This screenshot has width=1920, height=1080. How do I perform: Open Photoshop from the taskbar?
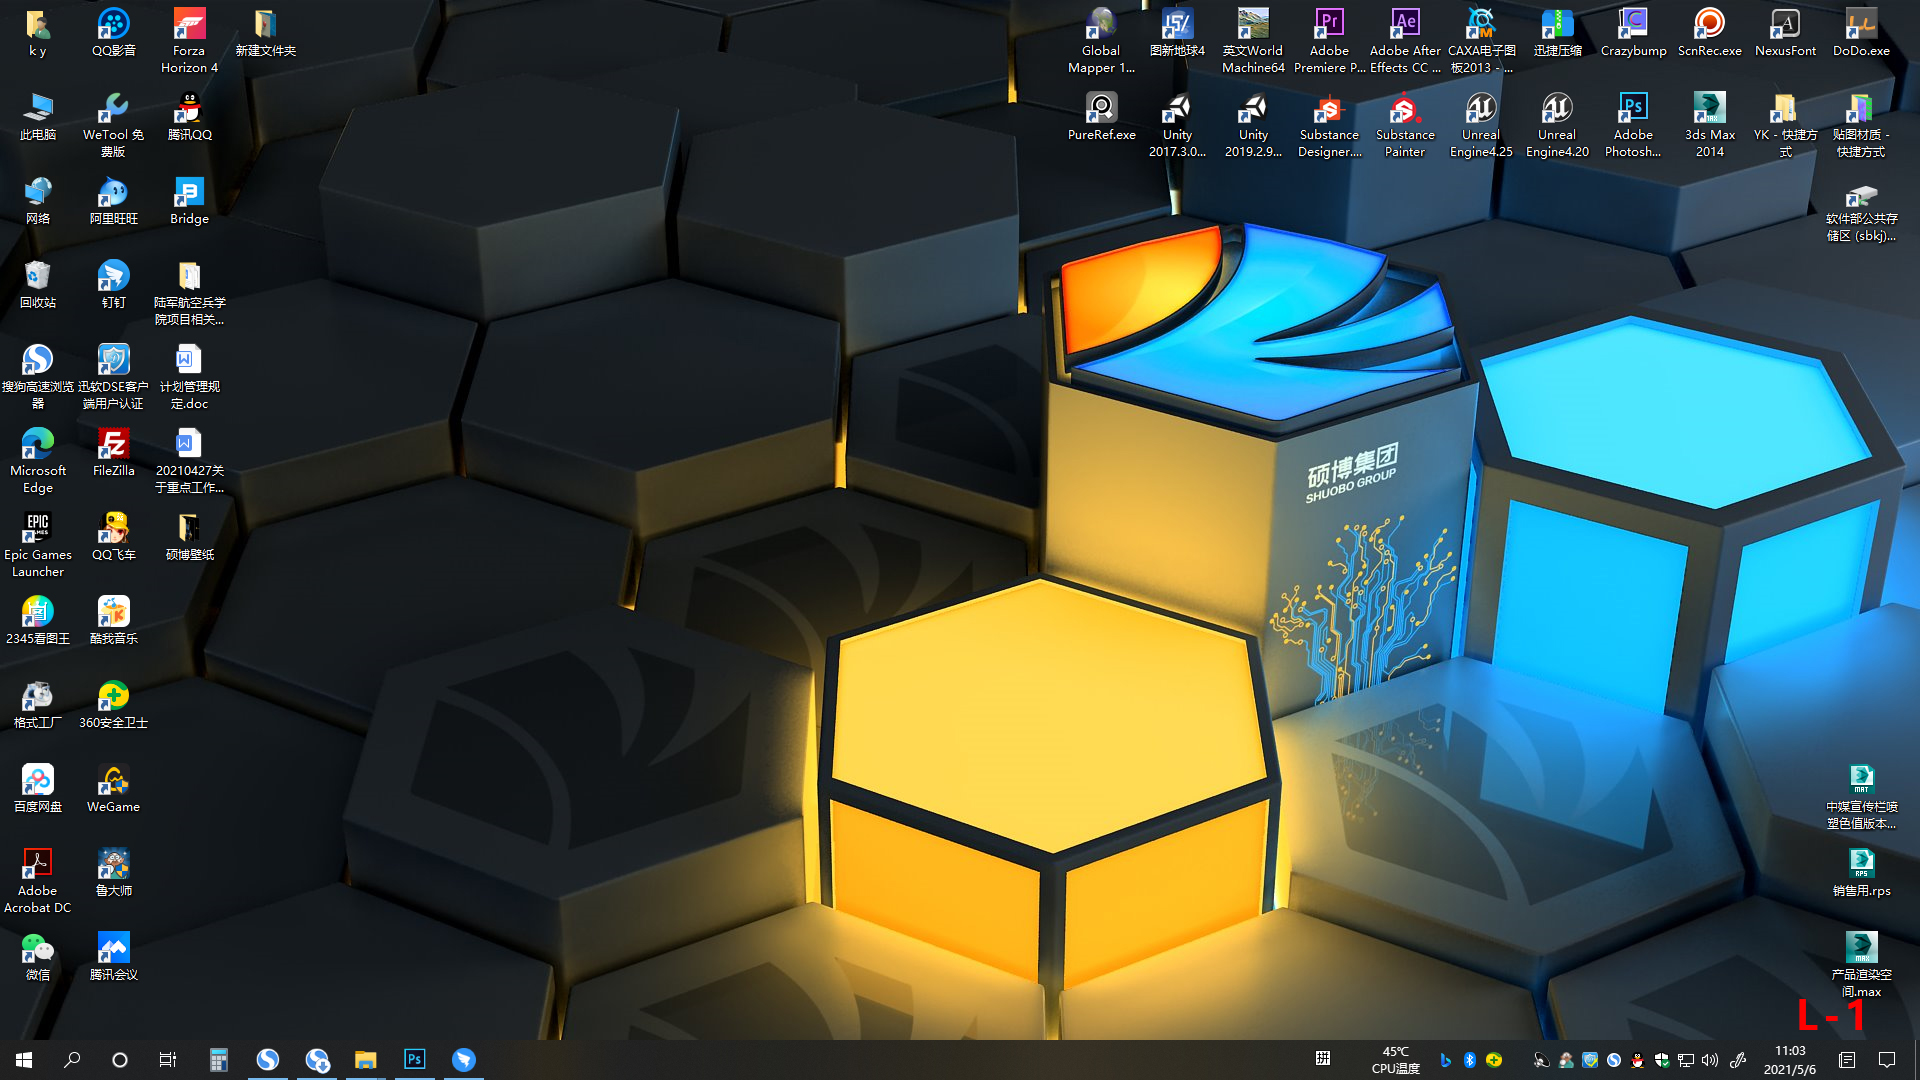click(x=414, y=1060)
